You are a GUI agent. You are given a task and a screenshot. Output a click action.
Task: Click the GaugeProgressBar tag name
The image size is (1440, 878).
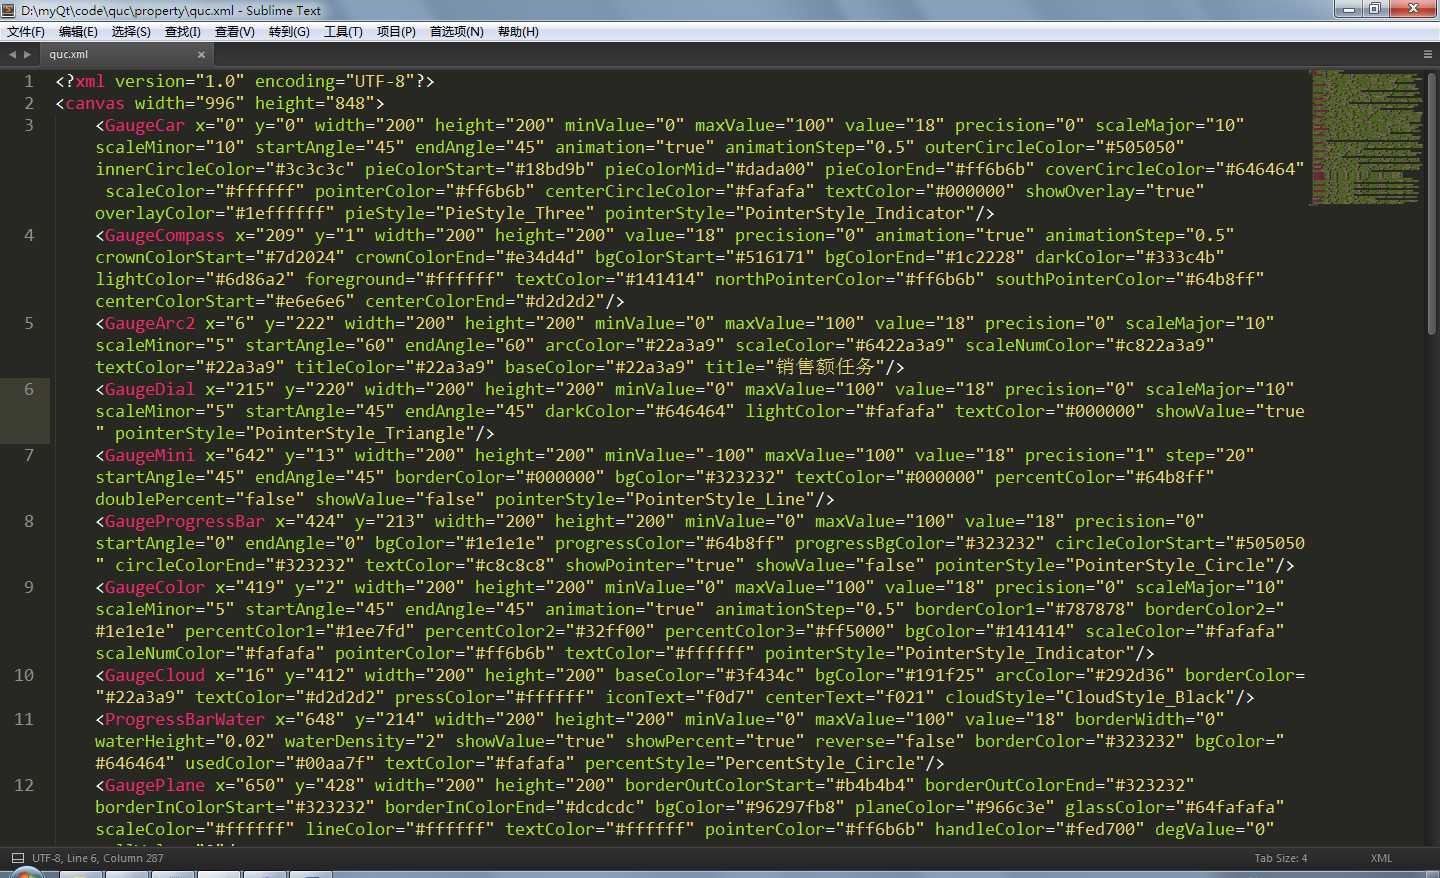pos(185,521)
